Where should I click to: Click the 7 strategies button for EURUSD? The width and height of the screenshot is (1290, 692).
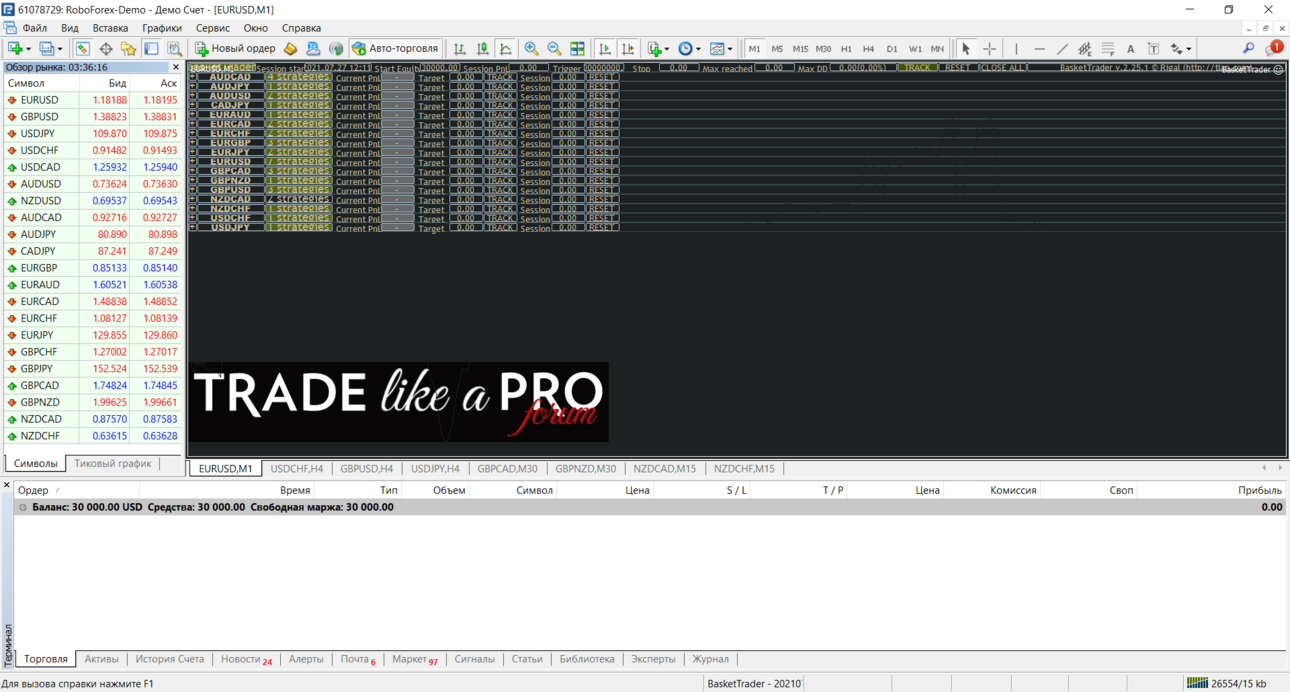click(298, 162)
